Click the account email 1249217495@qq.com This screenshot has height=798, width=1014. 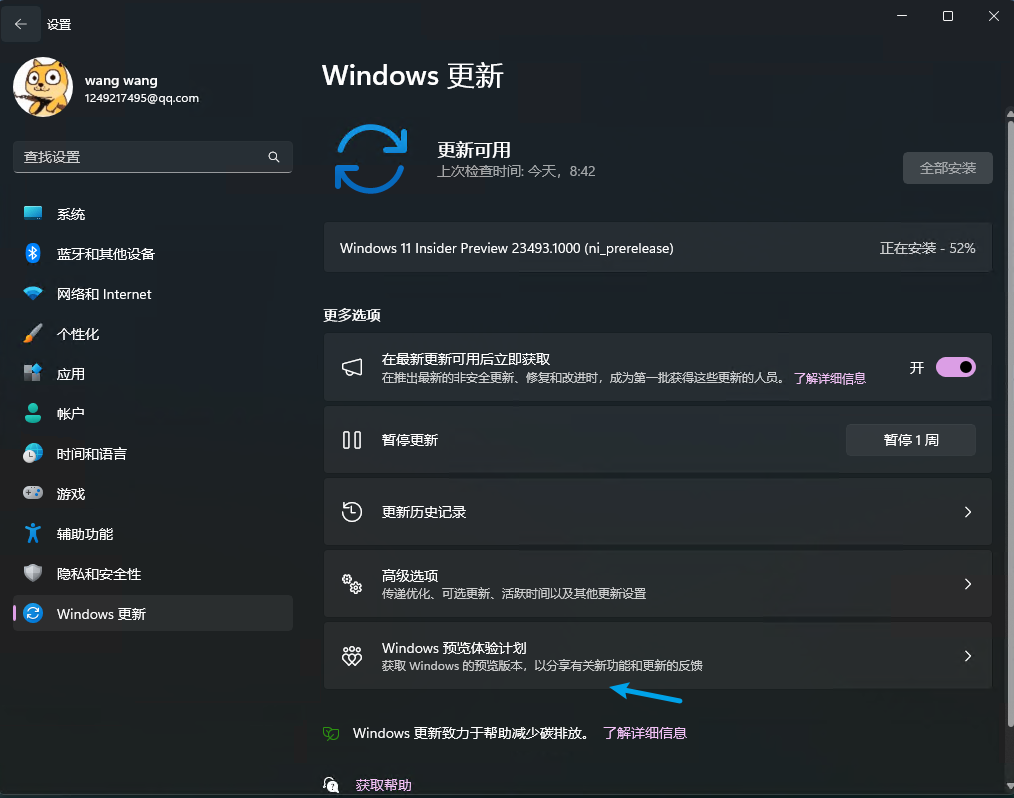142,98
